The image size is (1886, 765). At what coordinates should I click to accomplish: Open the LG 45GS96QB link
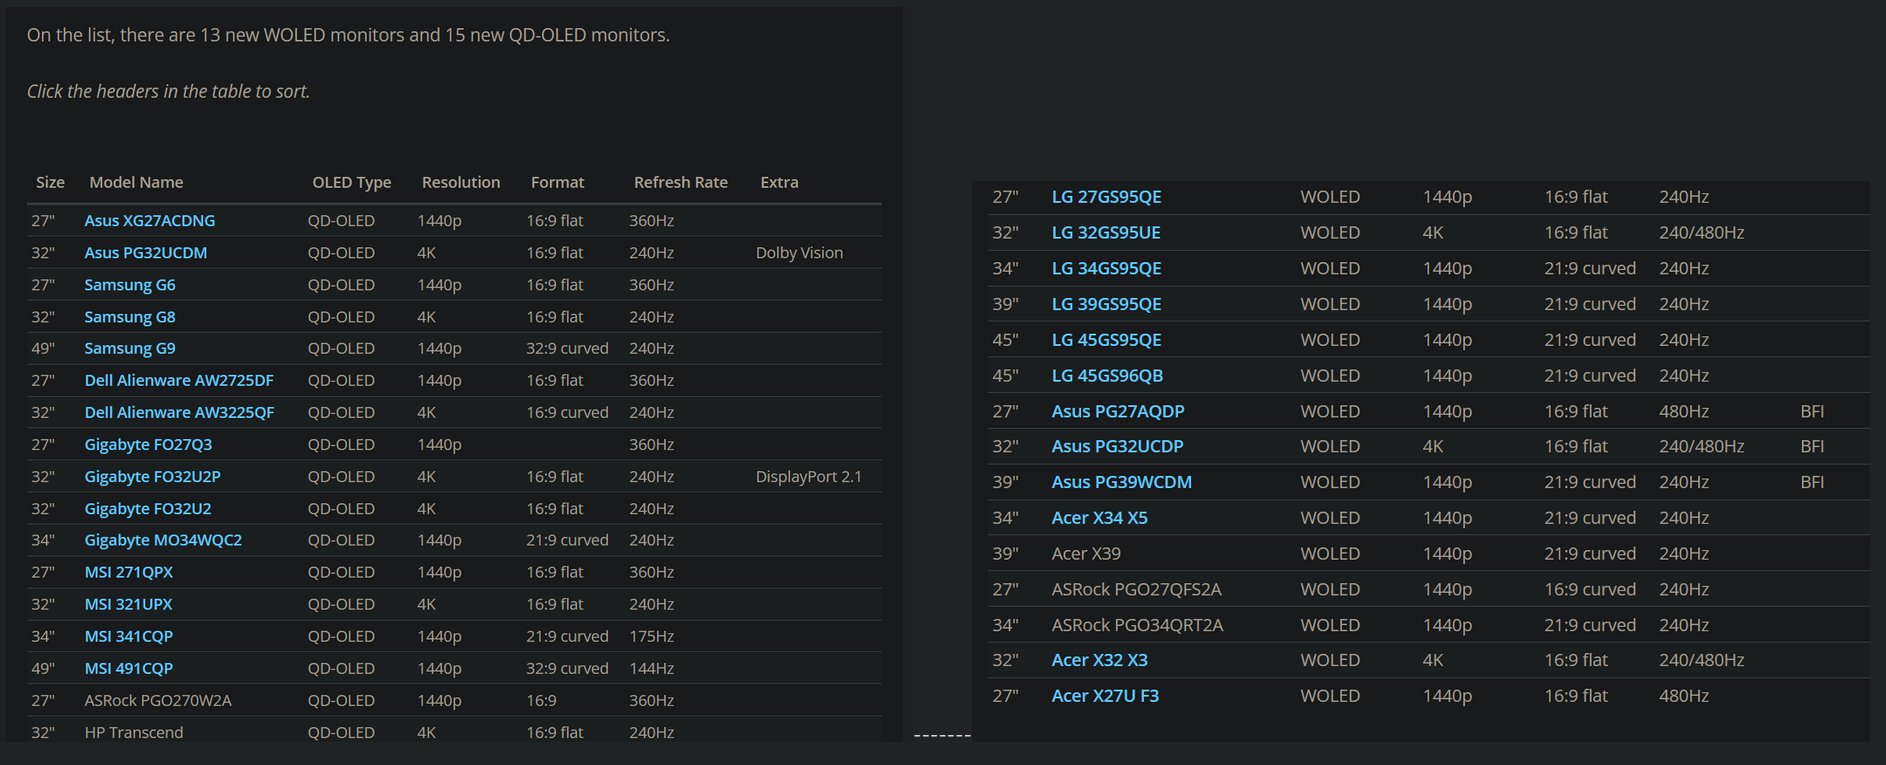click(1107, 375)
